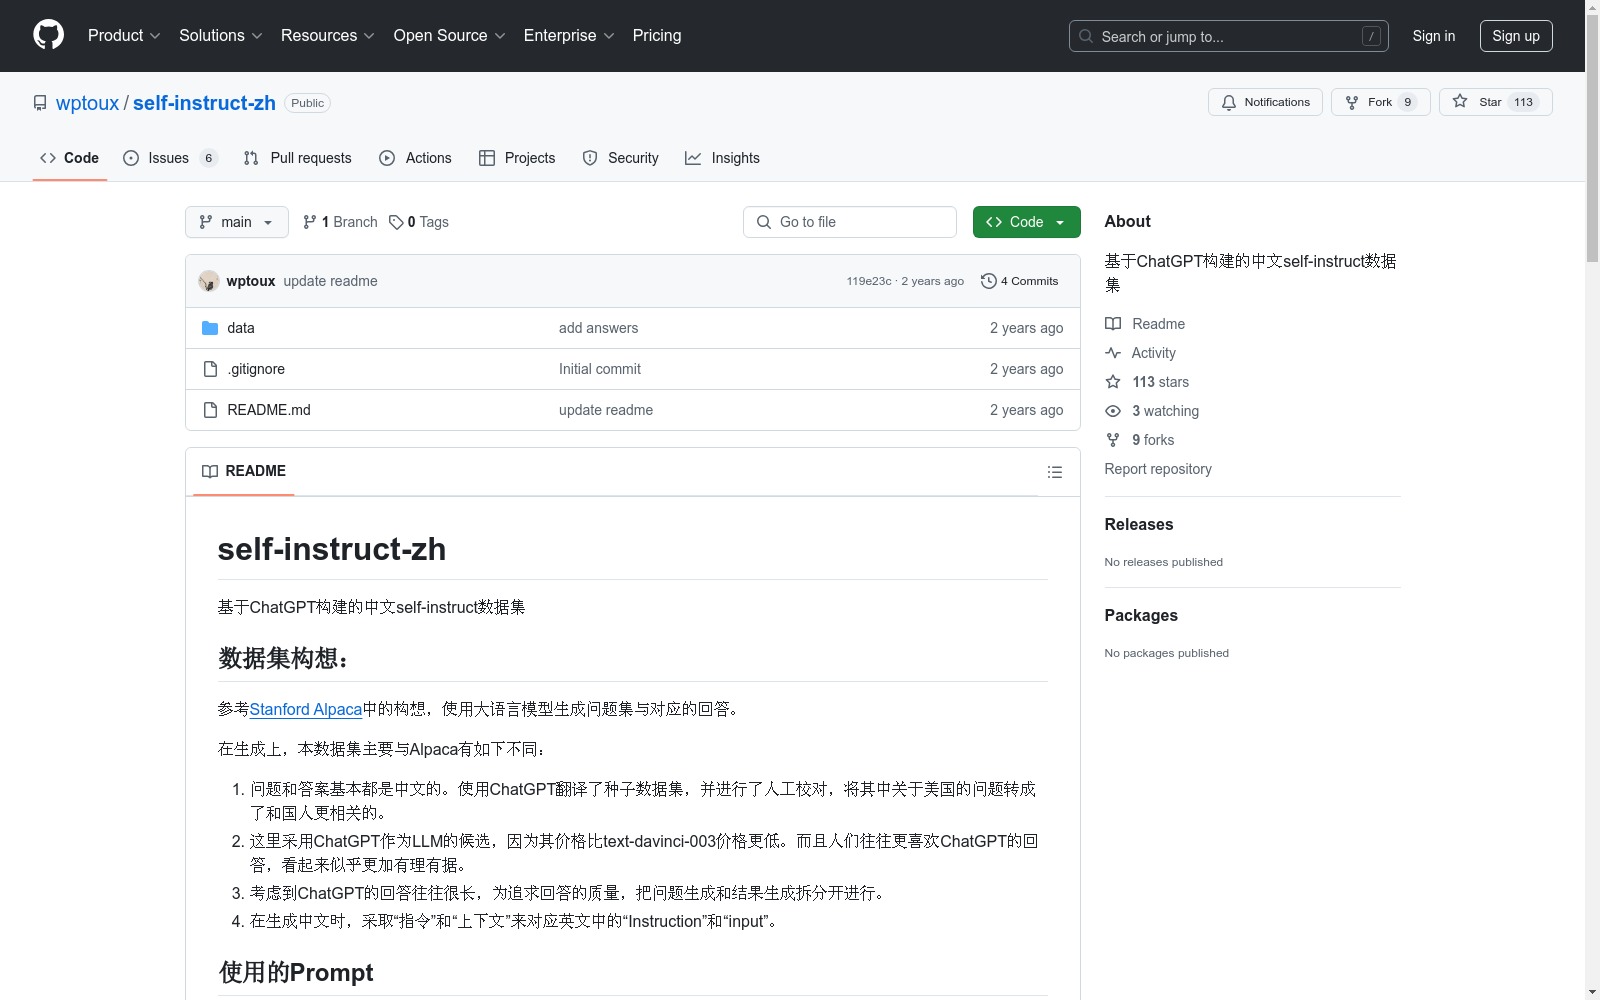Click the .gitignore file icon
Image resolution: width=1600 pixels, height=1000 pixels.
(x=210, y=369)
